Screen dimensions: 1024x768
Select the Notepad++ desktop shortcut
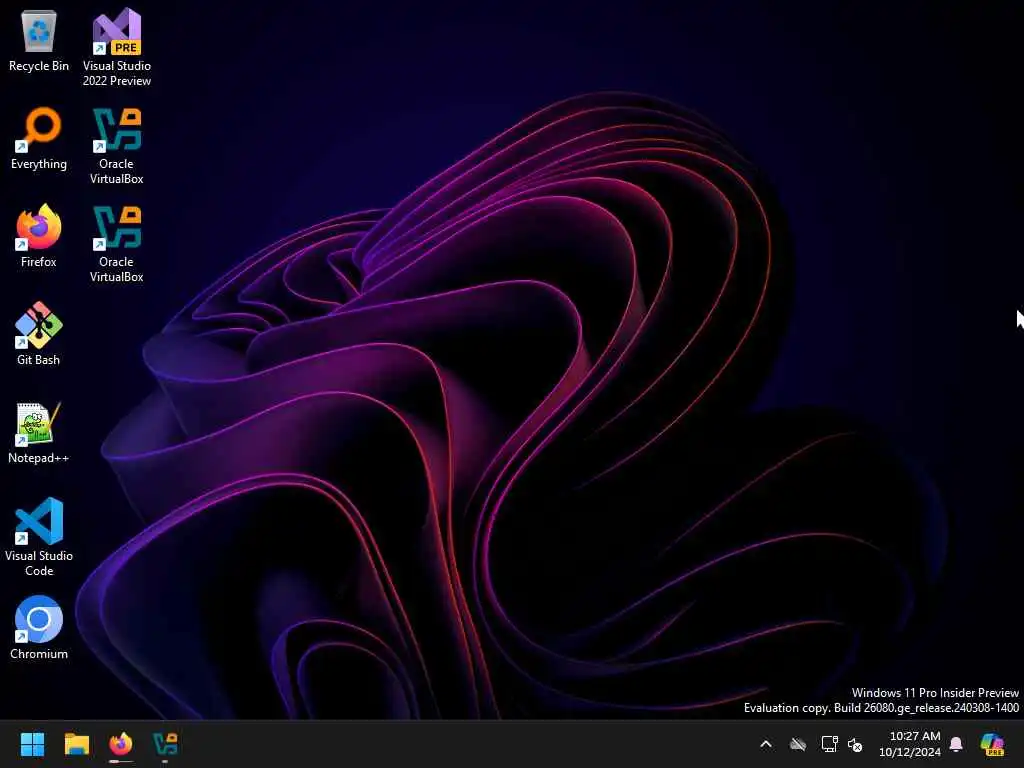39,432
